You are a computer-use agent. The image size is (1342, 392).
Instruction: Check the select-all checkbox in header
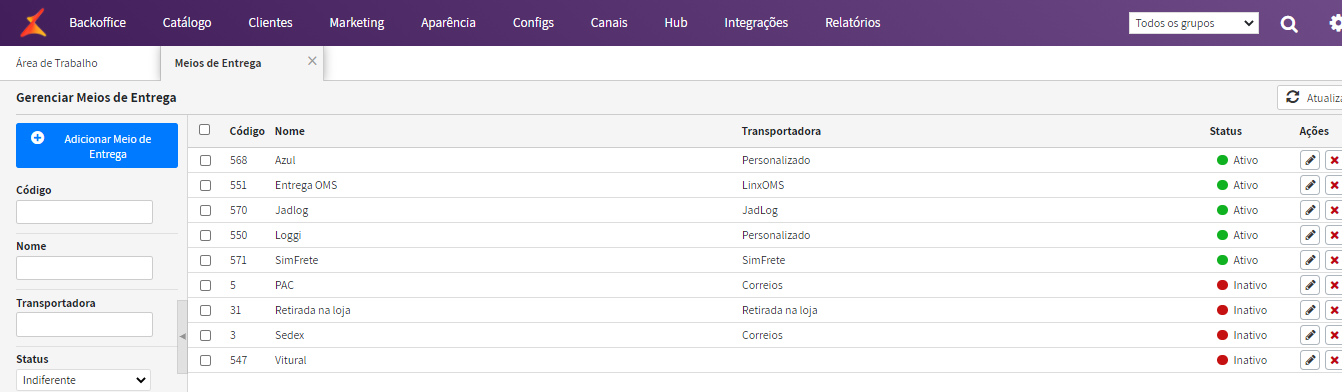[x=205, y=130]
